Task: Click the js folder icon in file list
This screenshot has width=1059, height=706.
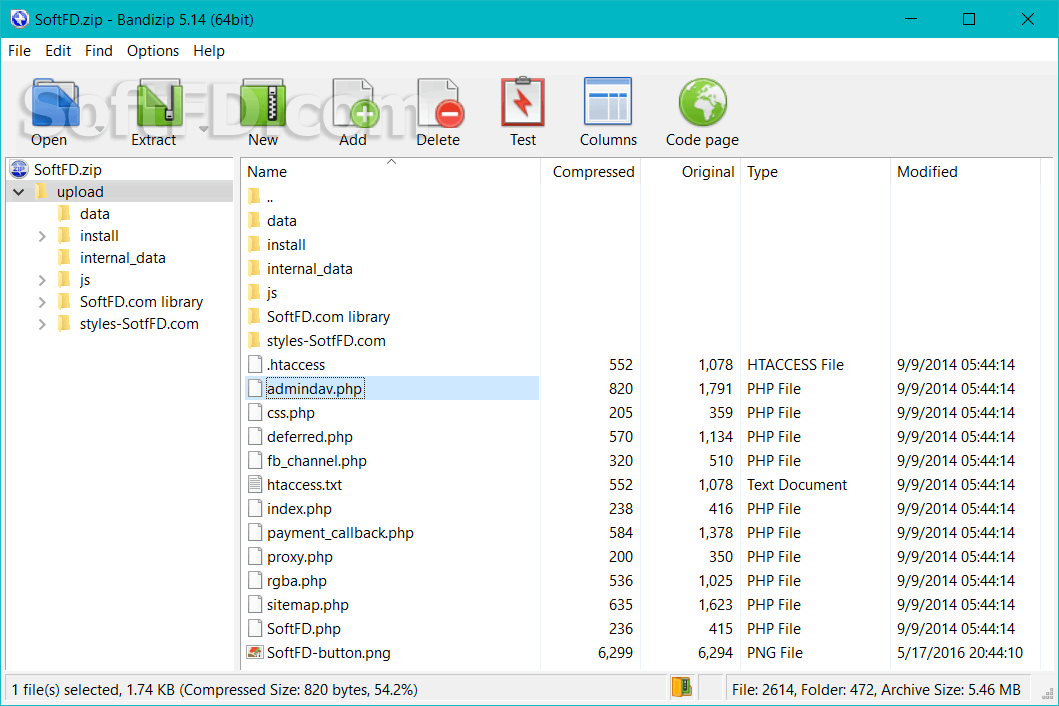Action: pos(254,293)
